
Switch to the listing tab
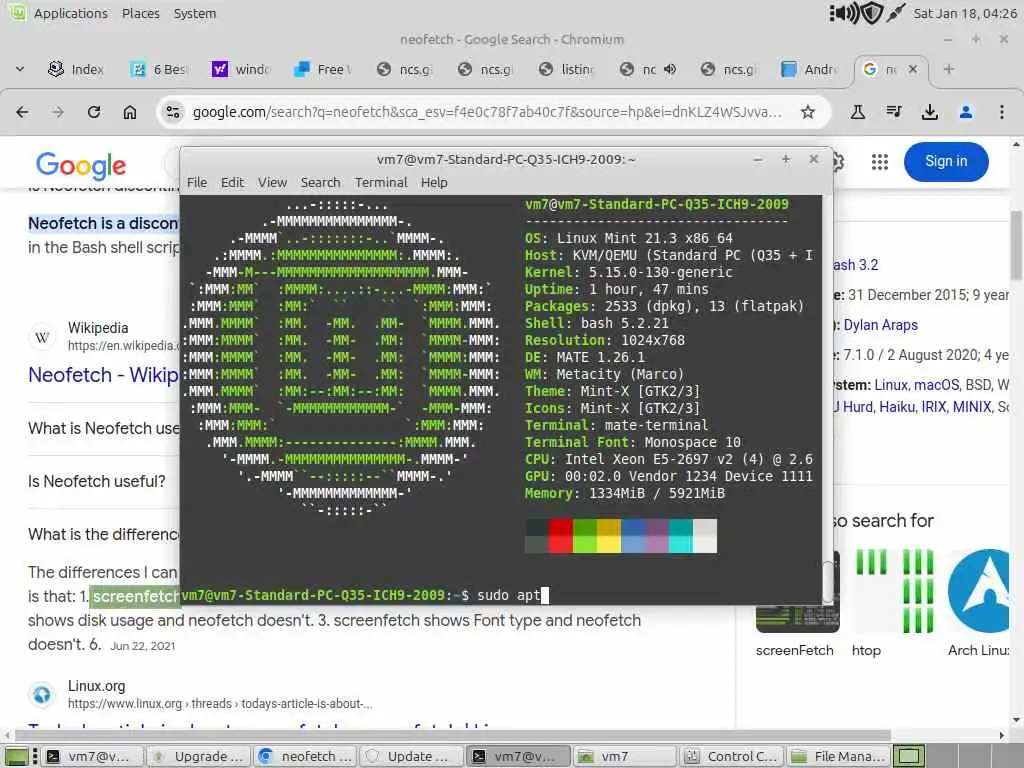566,69
